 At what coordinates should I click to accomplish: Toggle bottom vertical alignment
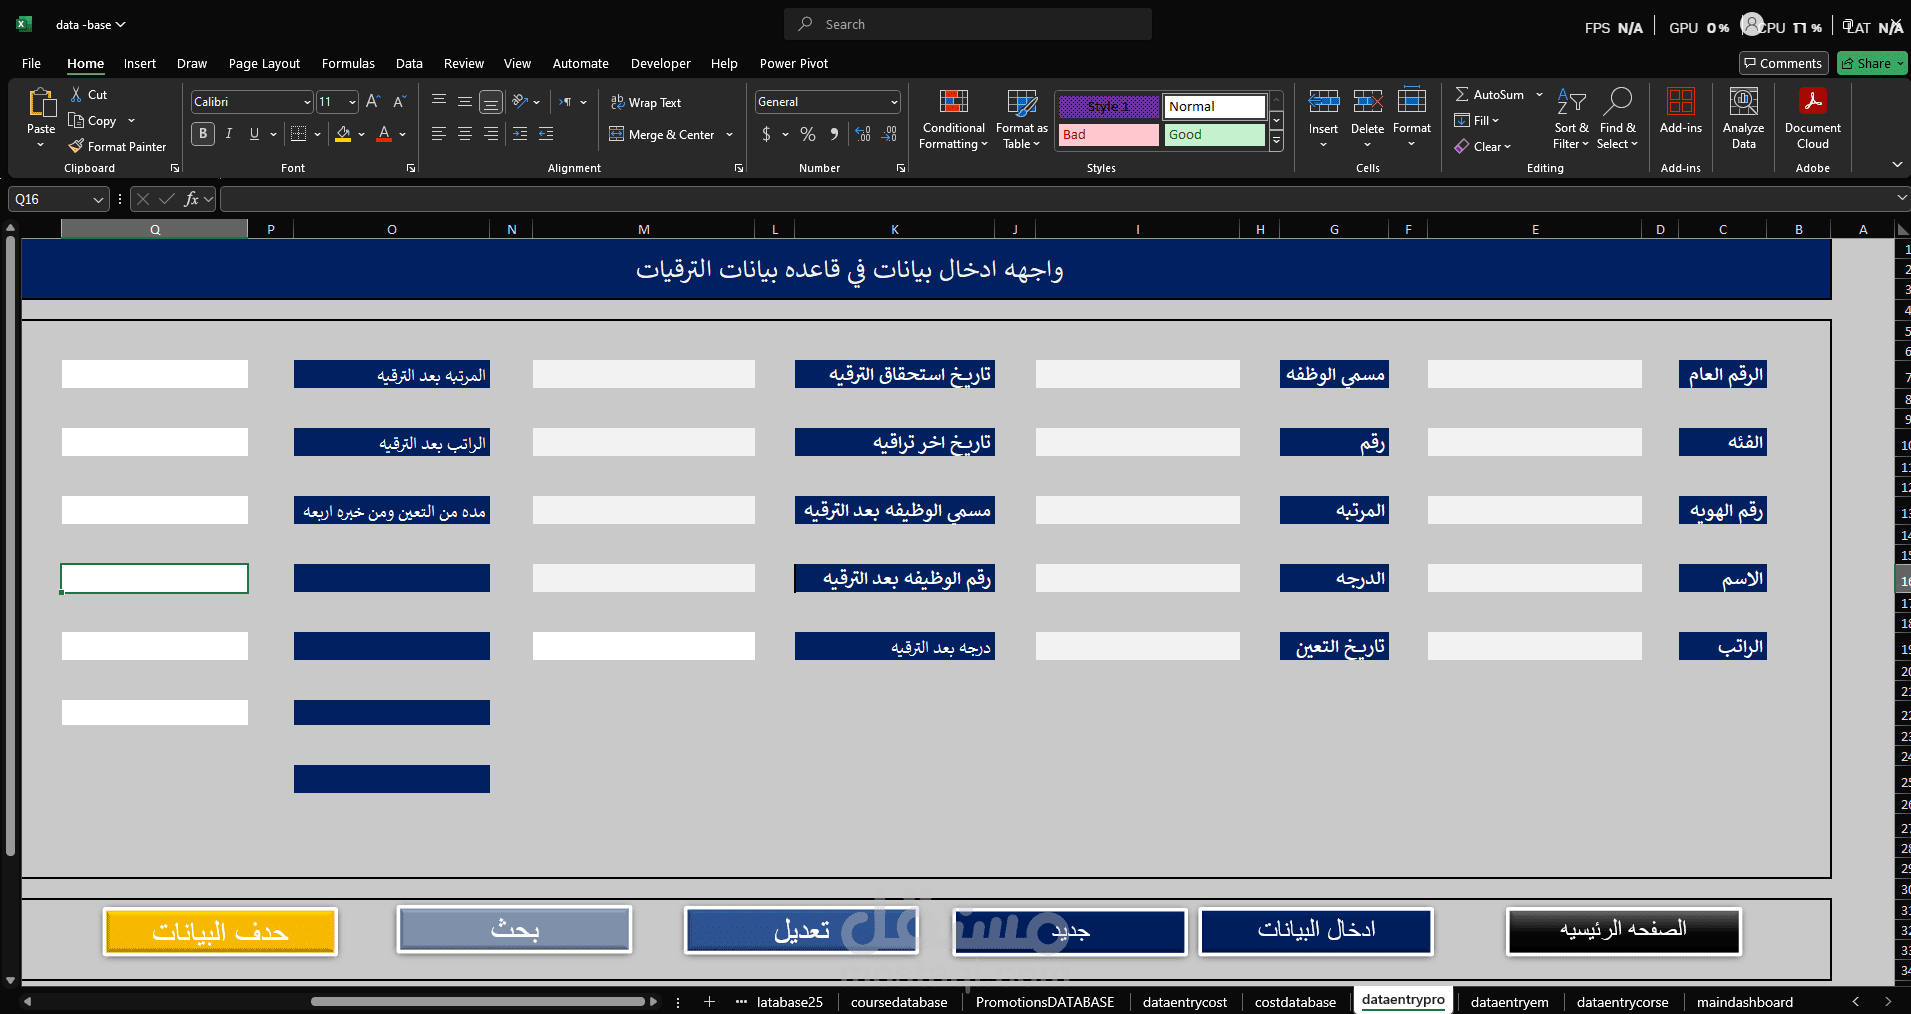[491, 101]
